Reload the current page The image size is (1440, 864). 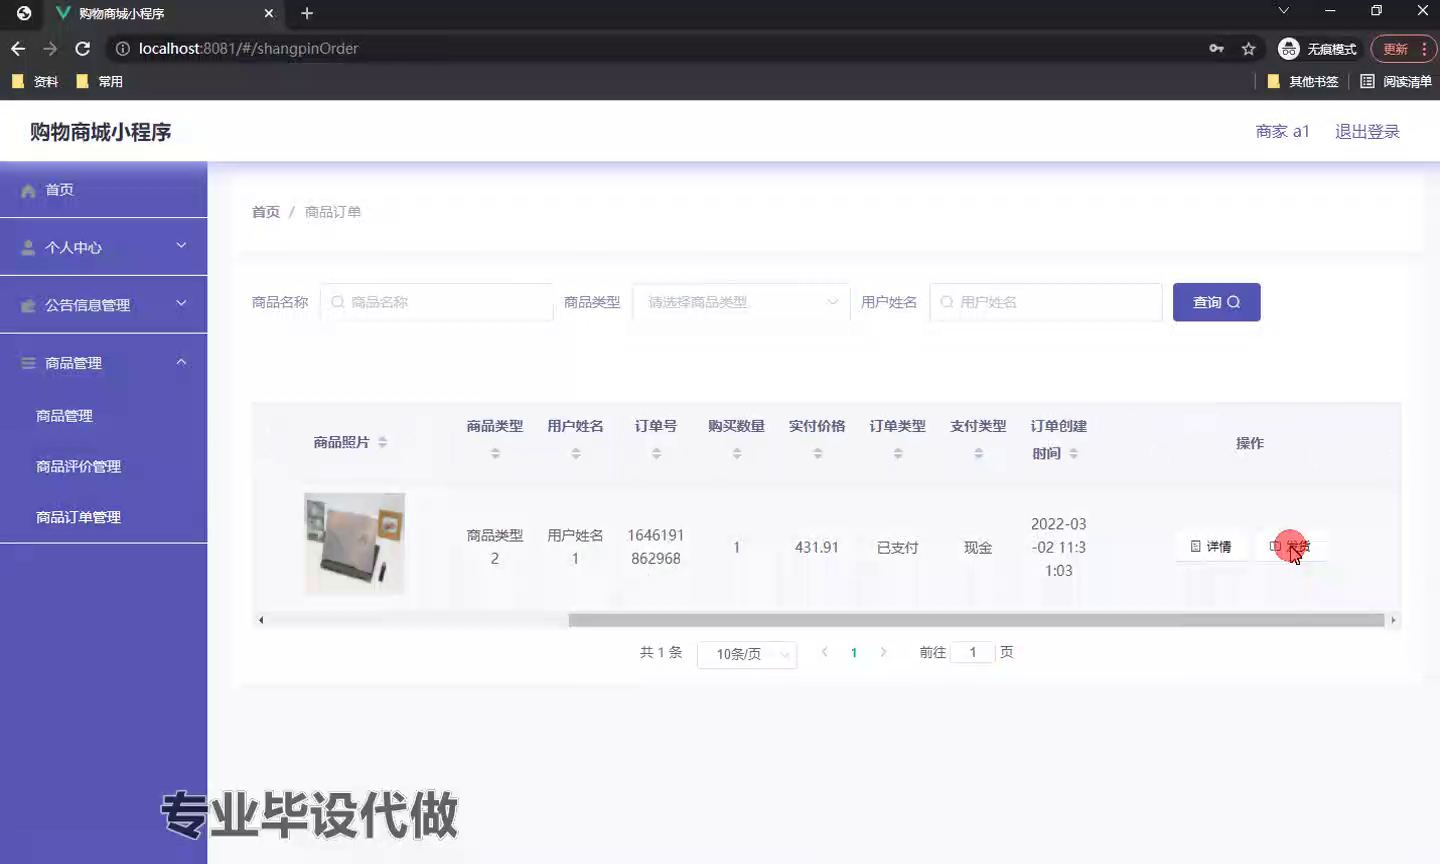[x=83, y=48]
